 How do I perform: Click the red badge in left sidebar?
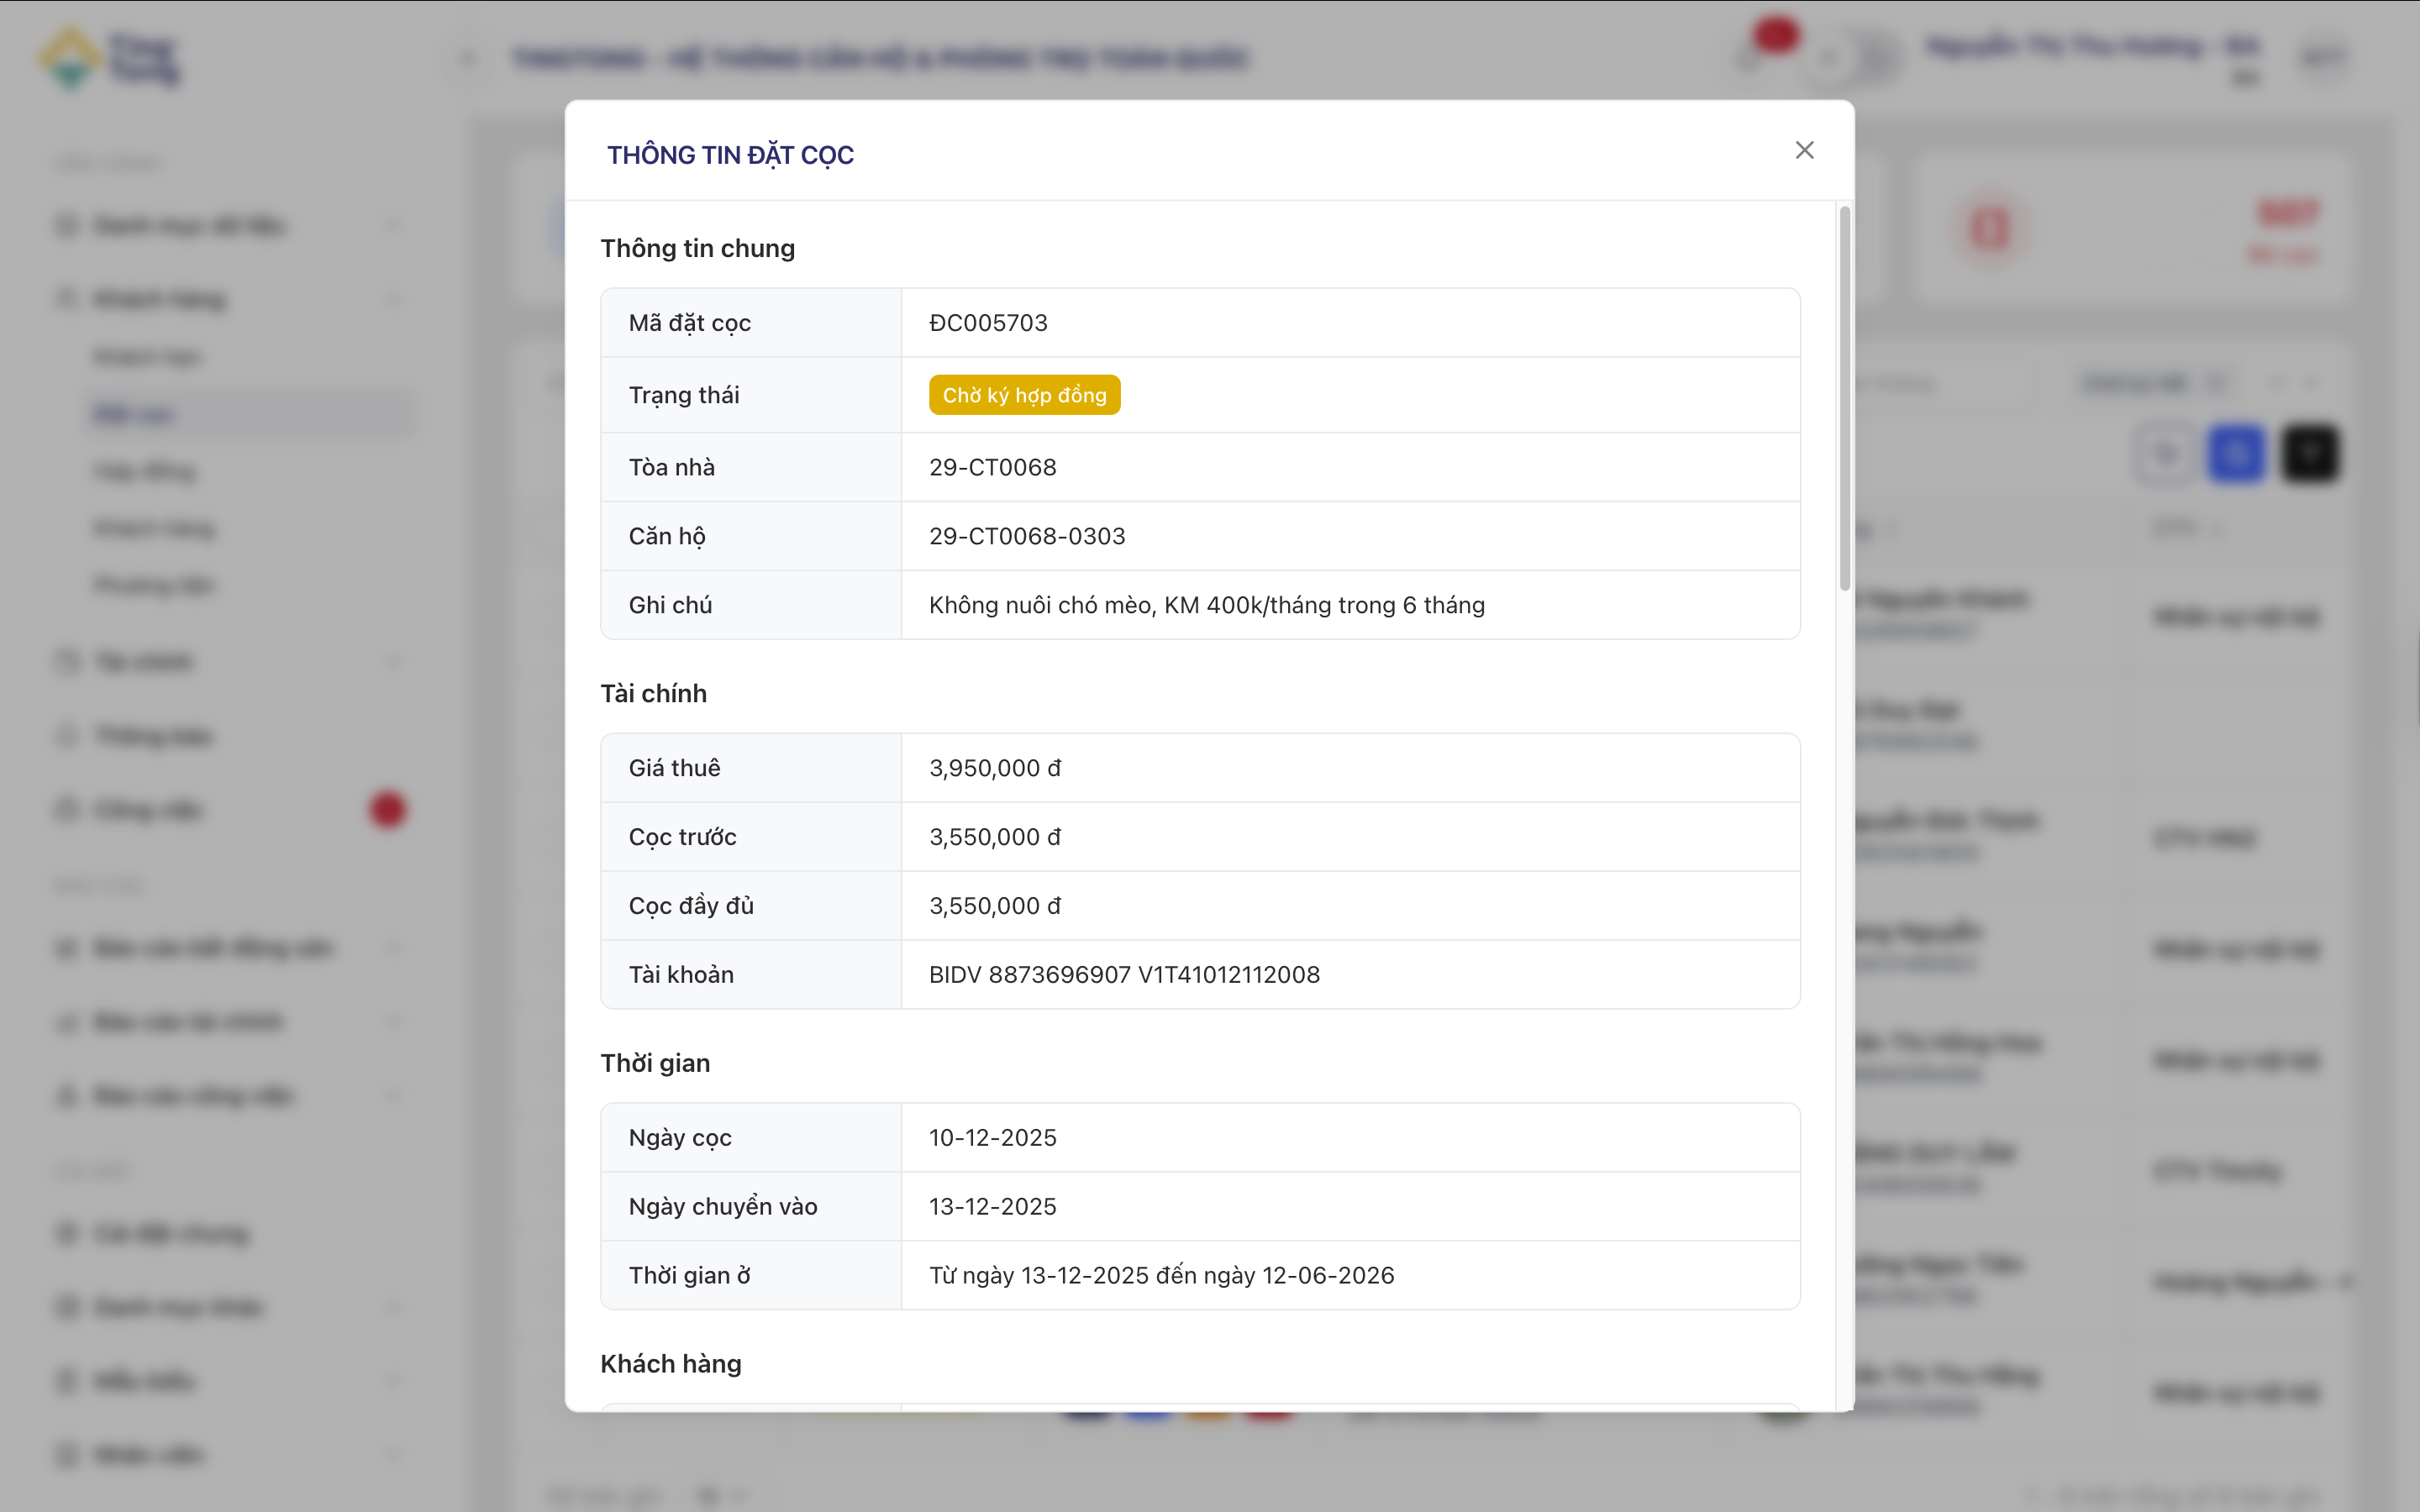pos(388,810)
